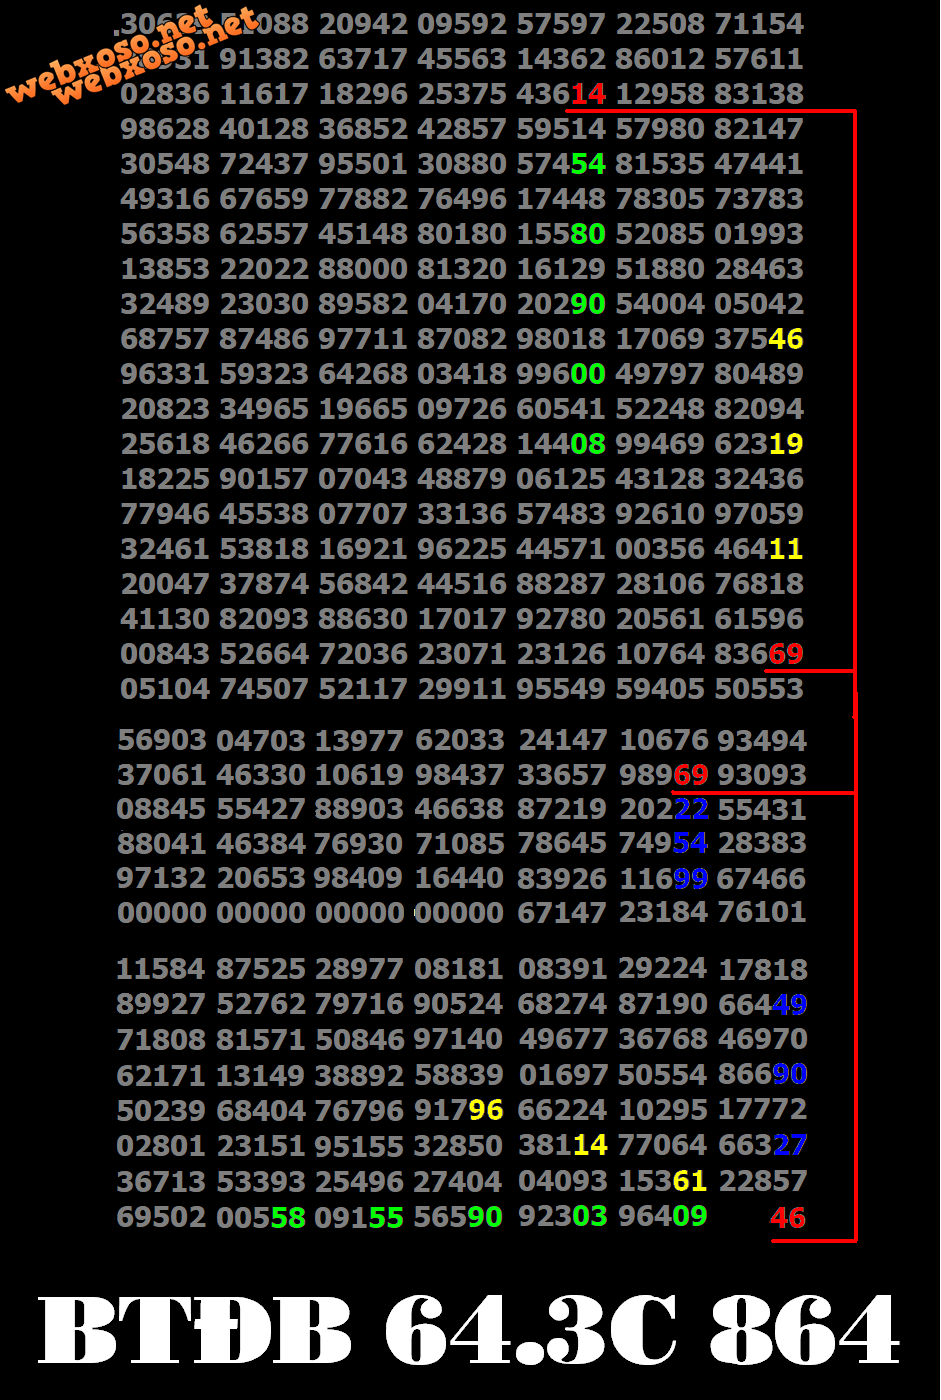Click the yellow number 96 in 91796
This screenshot has height=1400, width=941.
[487, 1110]
